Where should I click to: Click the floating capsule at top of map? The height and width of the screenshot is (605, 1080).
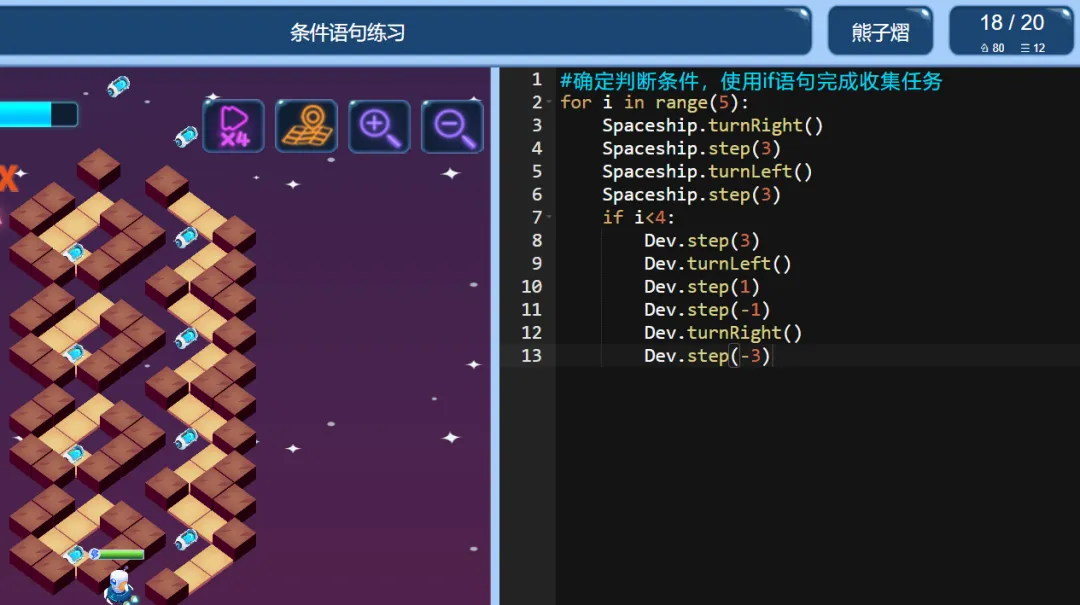point(118,86)
